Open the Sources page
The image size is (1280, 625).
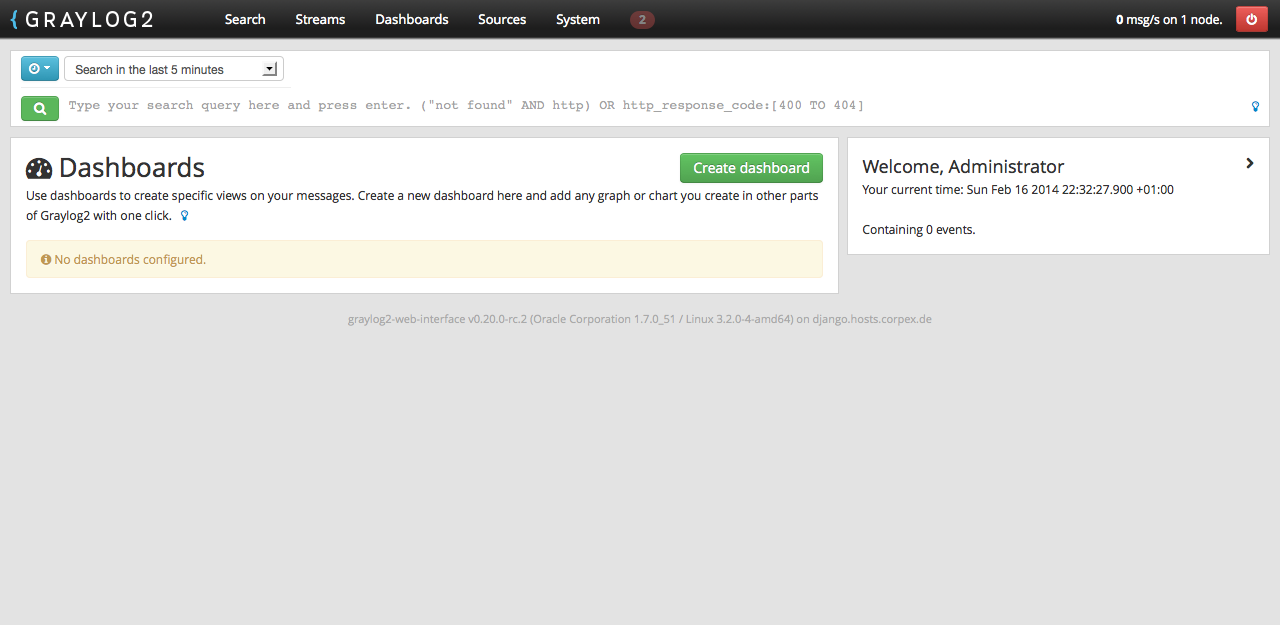click(x=502, y=19)
